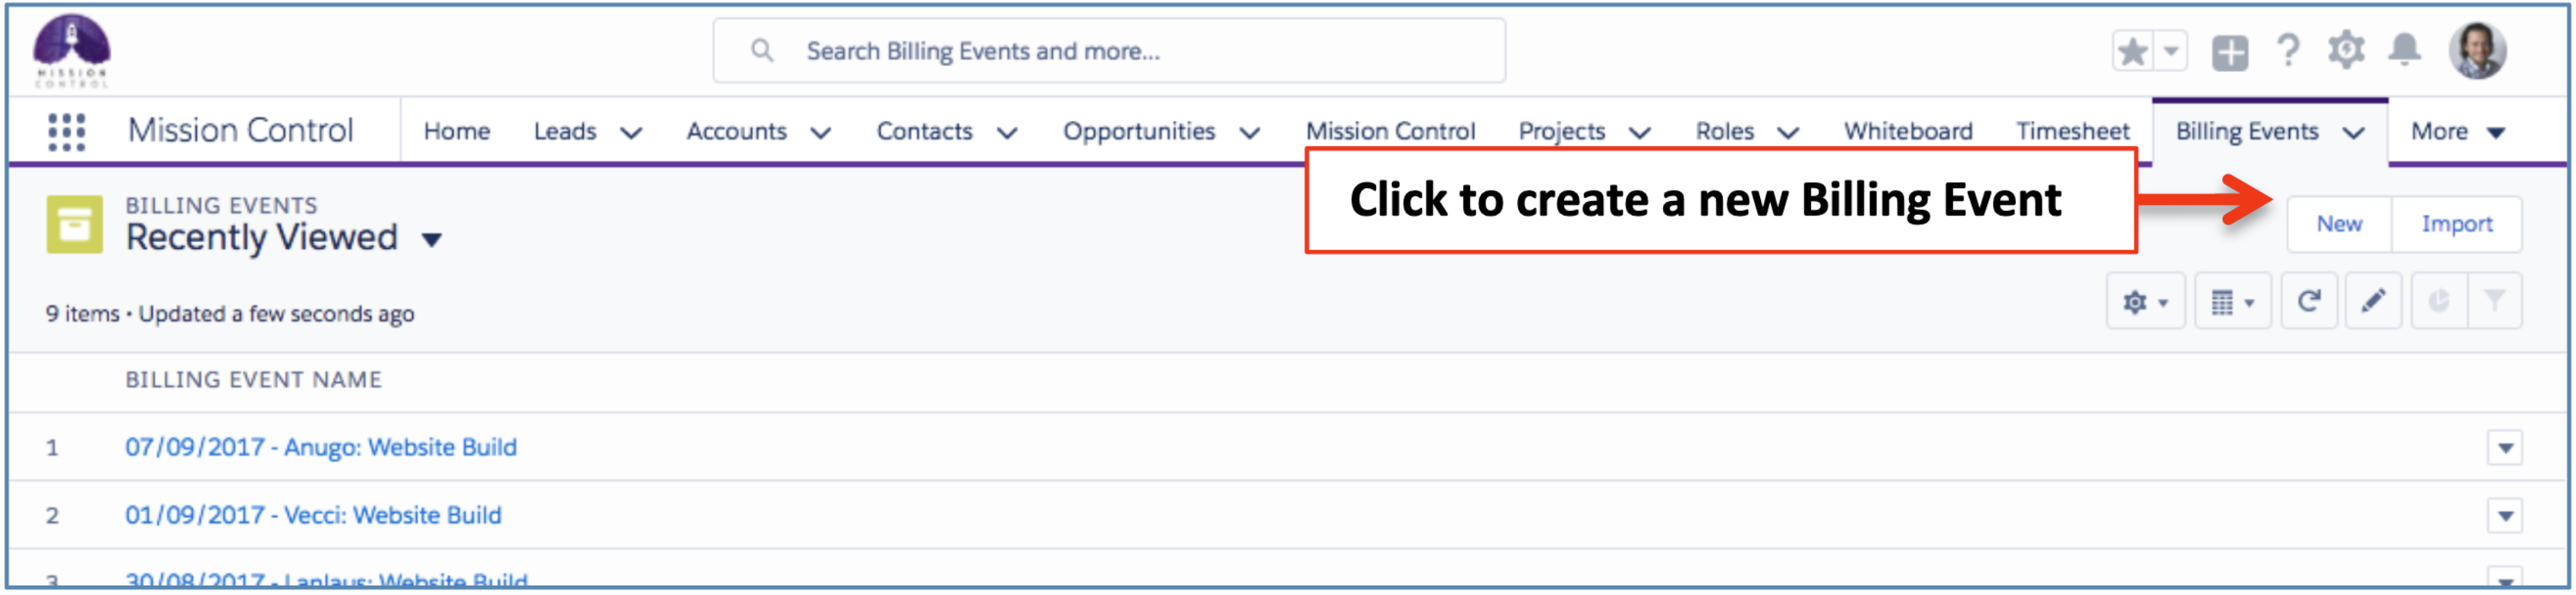Open row actions for Anugo Website Build
2576x595 pixels.
pyautogui.click(x=2505, y=448)
